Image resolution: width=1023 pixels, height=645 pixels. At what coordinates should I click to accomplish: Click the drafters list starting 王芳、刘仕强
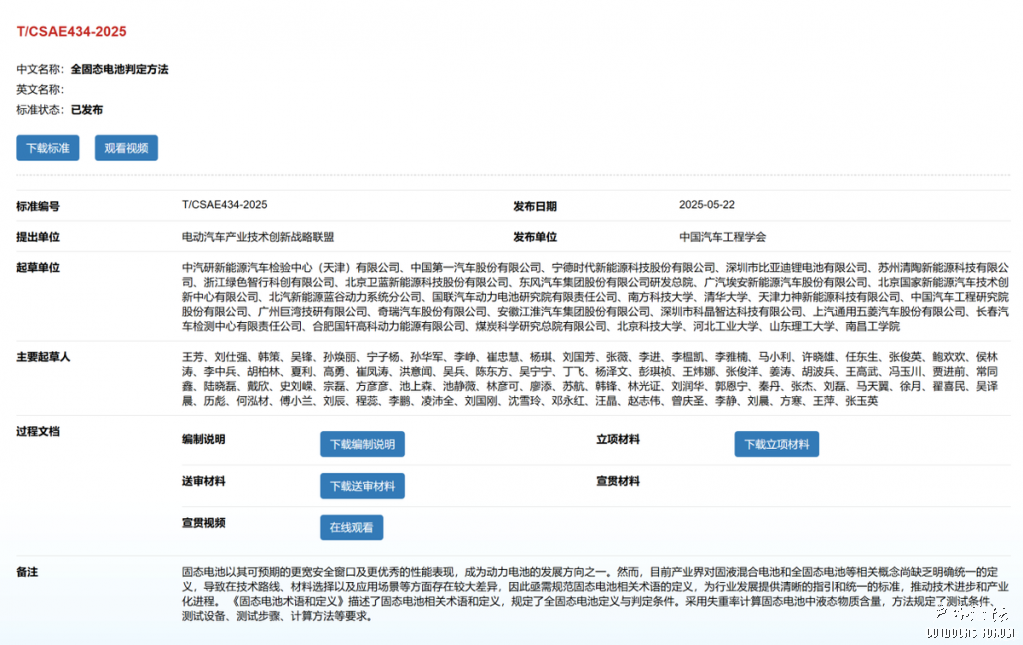pos(590,379)
